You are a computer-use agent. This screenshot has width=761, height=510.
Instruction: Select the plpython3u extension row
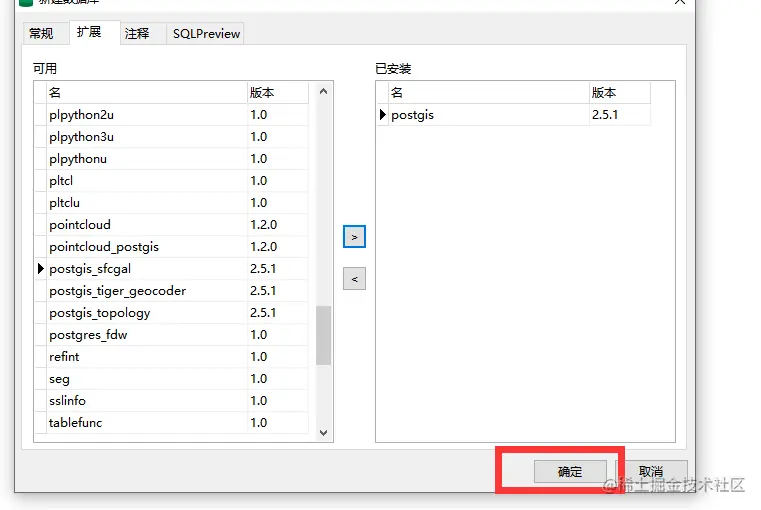tap(171, 137)
